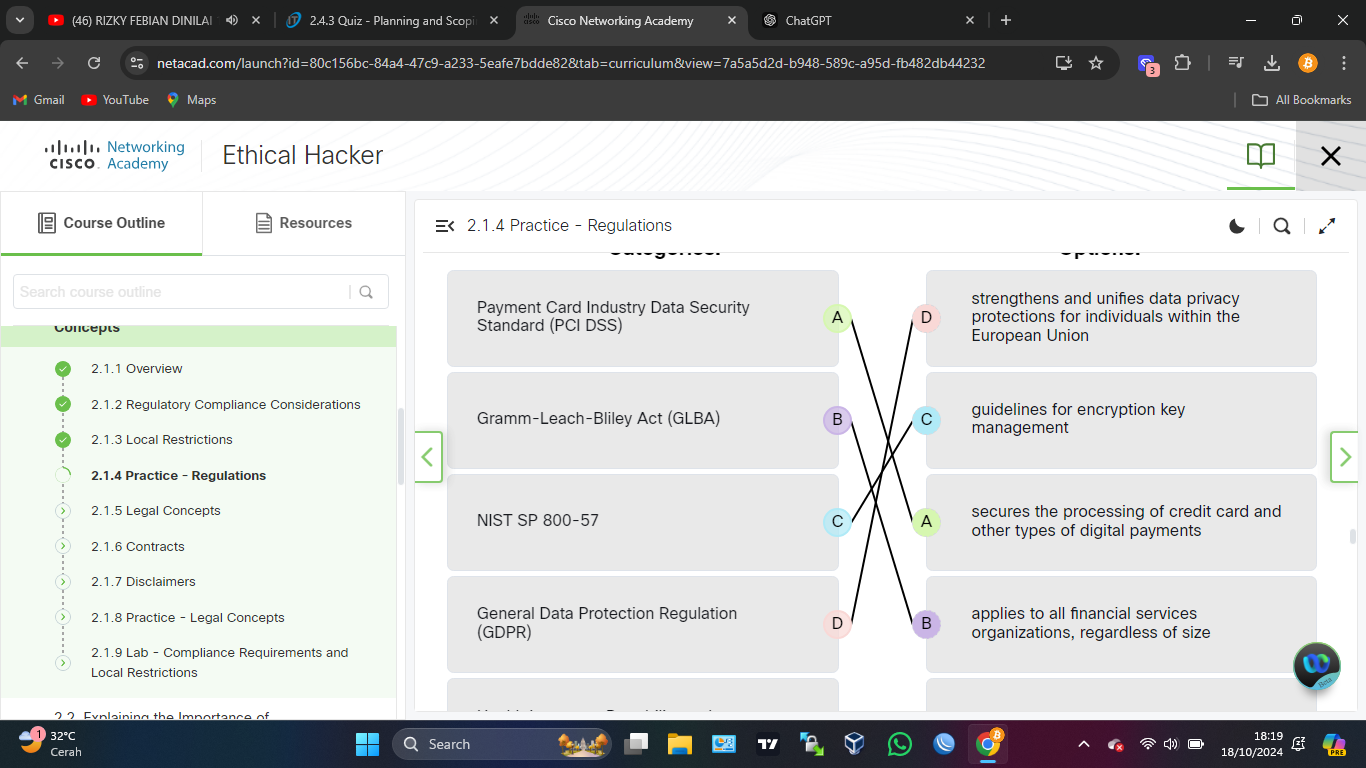Click the Gramm-Leach-Bliley Act category card
Image resolution: width=1366 pixels, height=768 pixels.
click(642, 420)
